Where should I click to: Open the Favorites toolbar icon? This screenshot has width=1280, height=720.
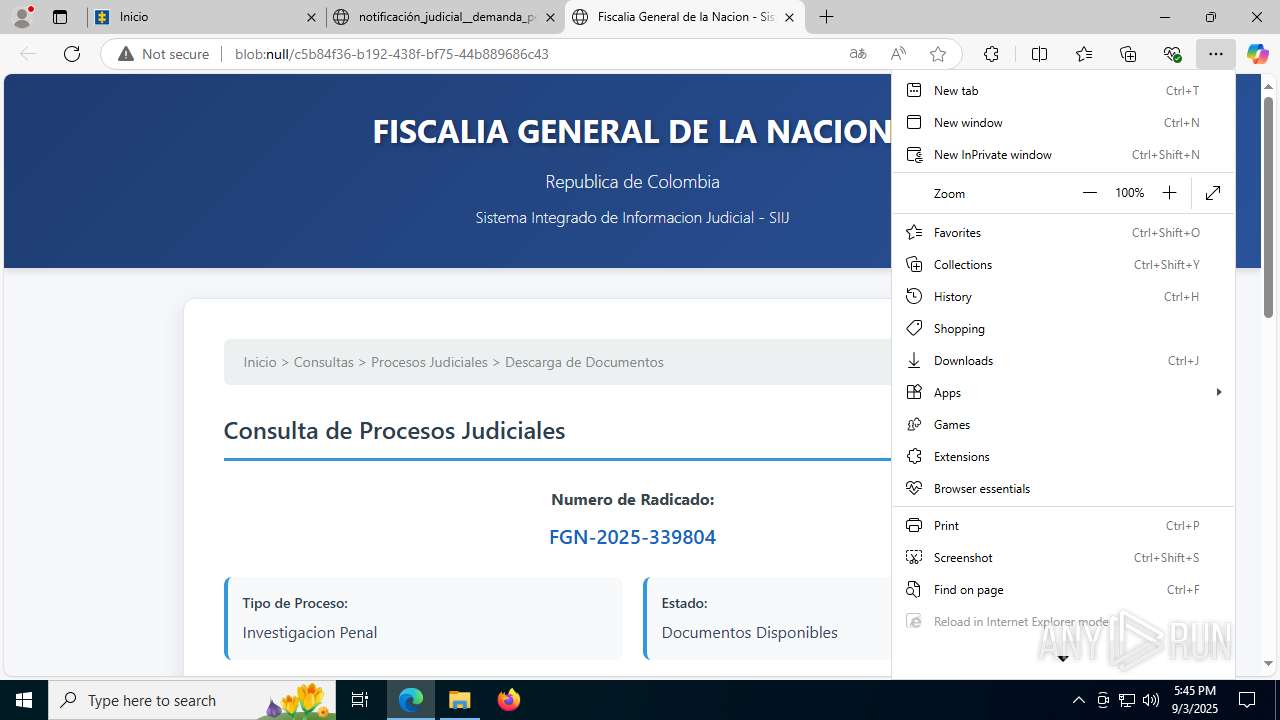click(1084, 54)
